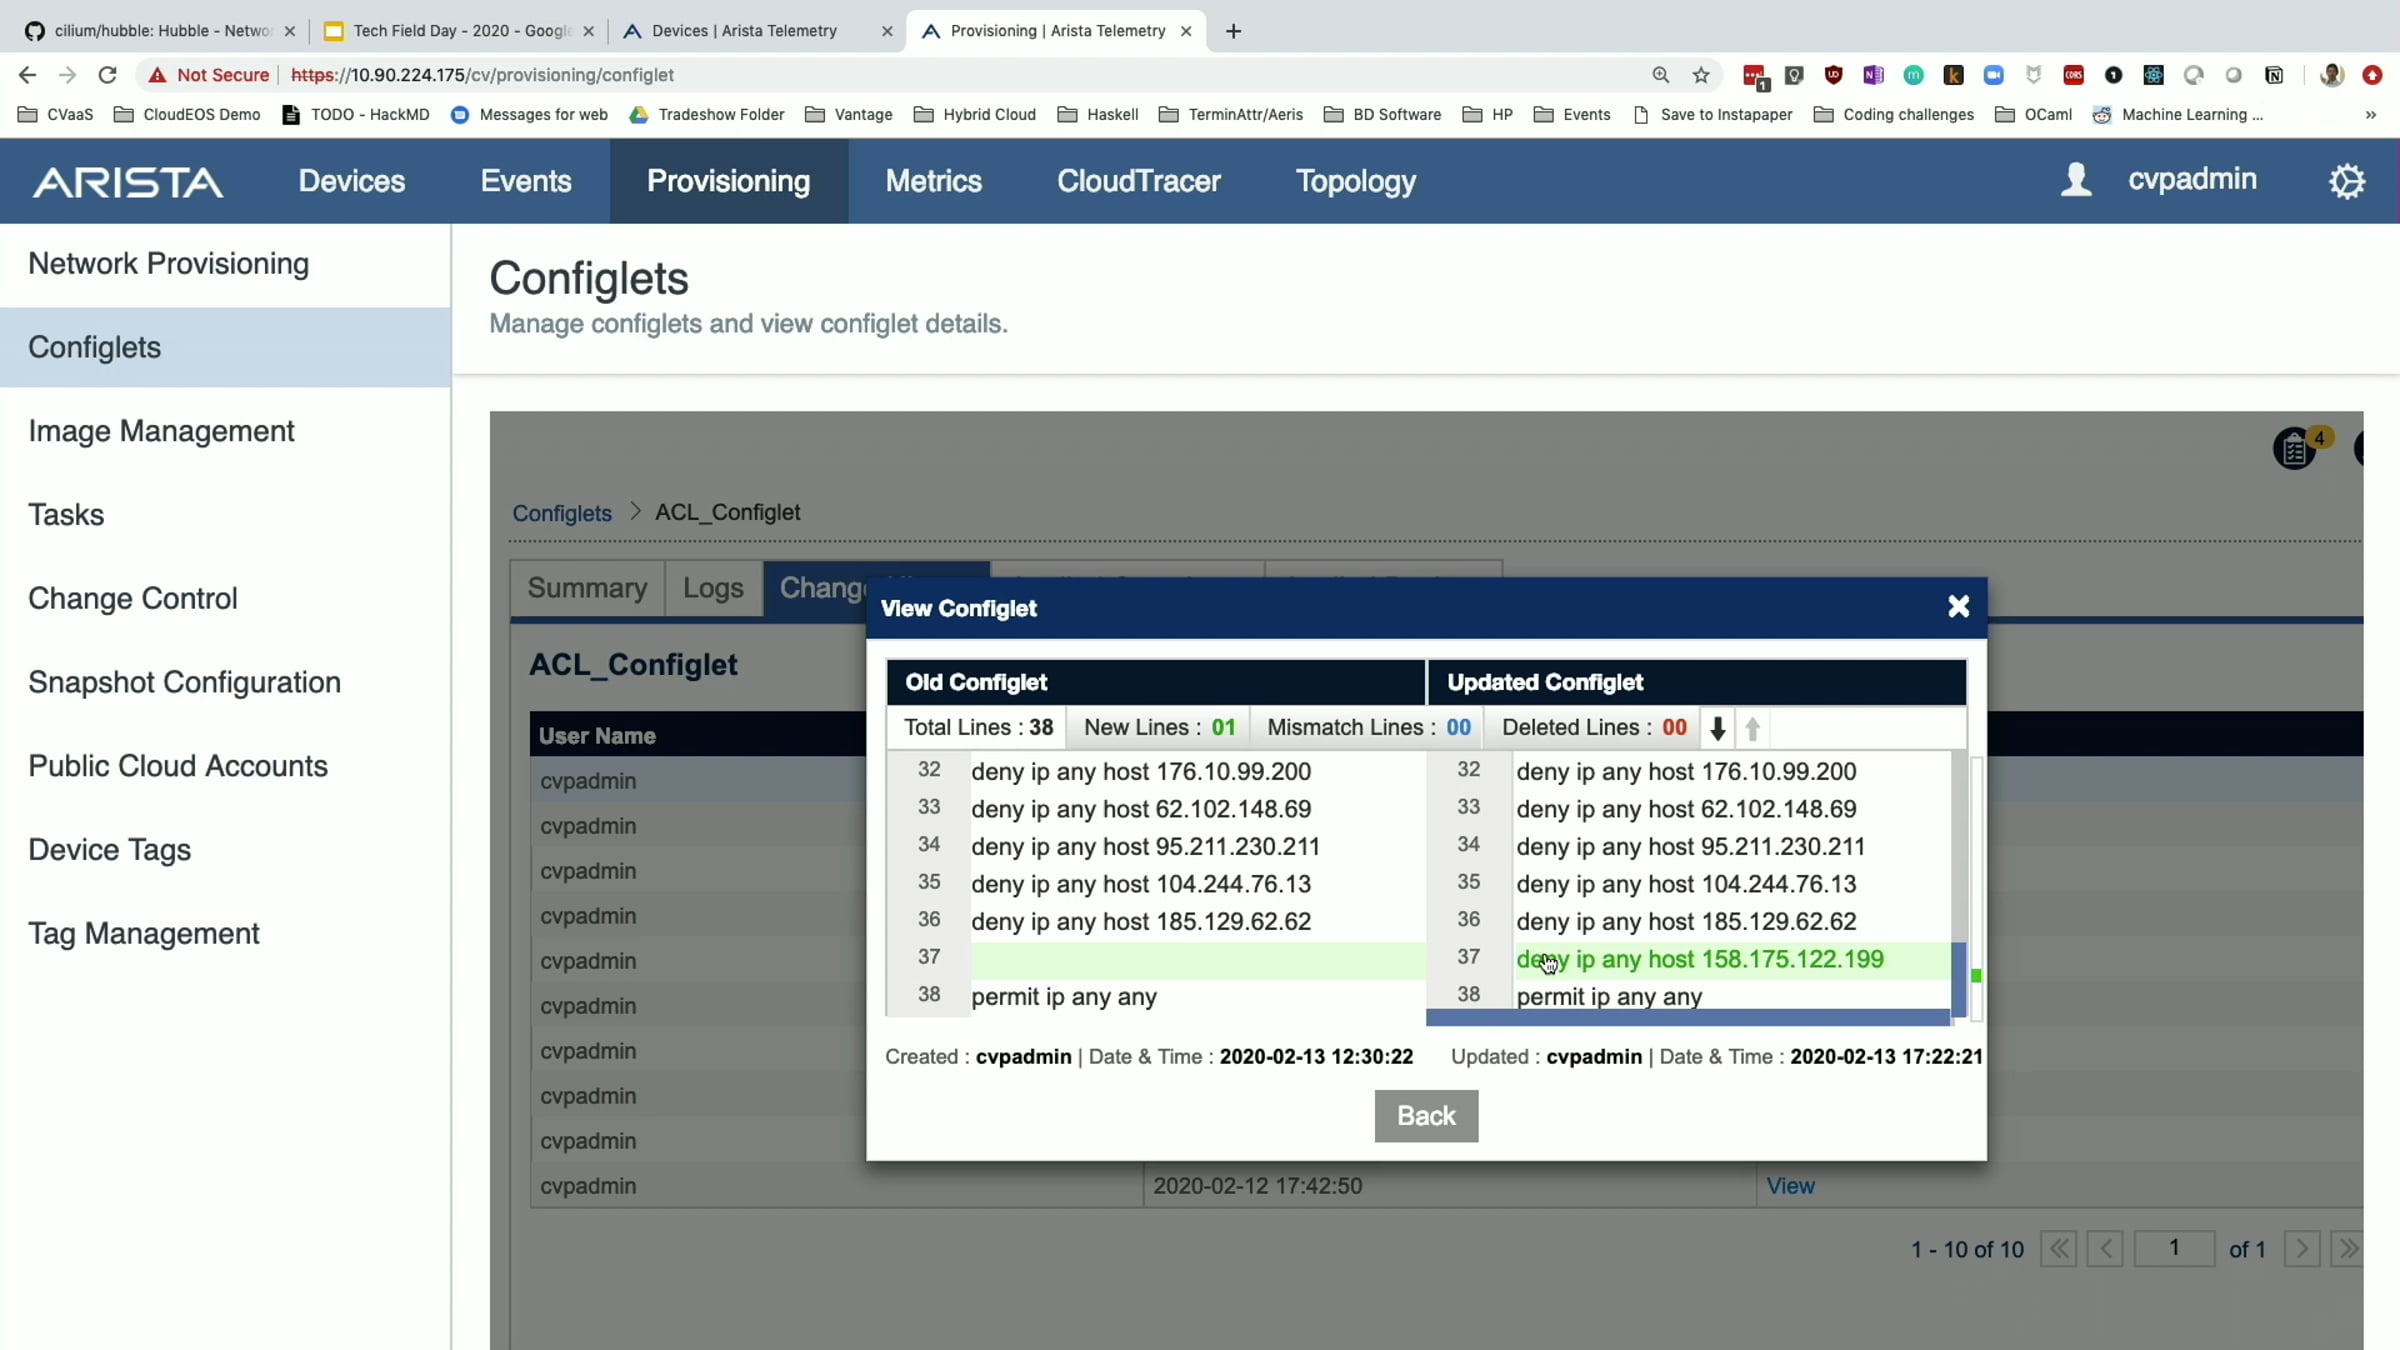Viewport: 2400px width, 1350px height.
Task: Open the CloudTracer menu
Action: coord(1139,181)
